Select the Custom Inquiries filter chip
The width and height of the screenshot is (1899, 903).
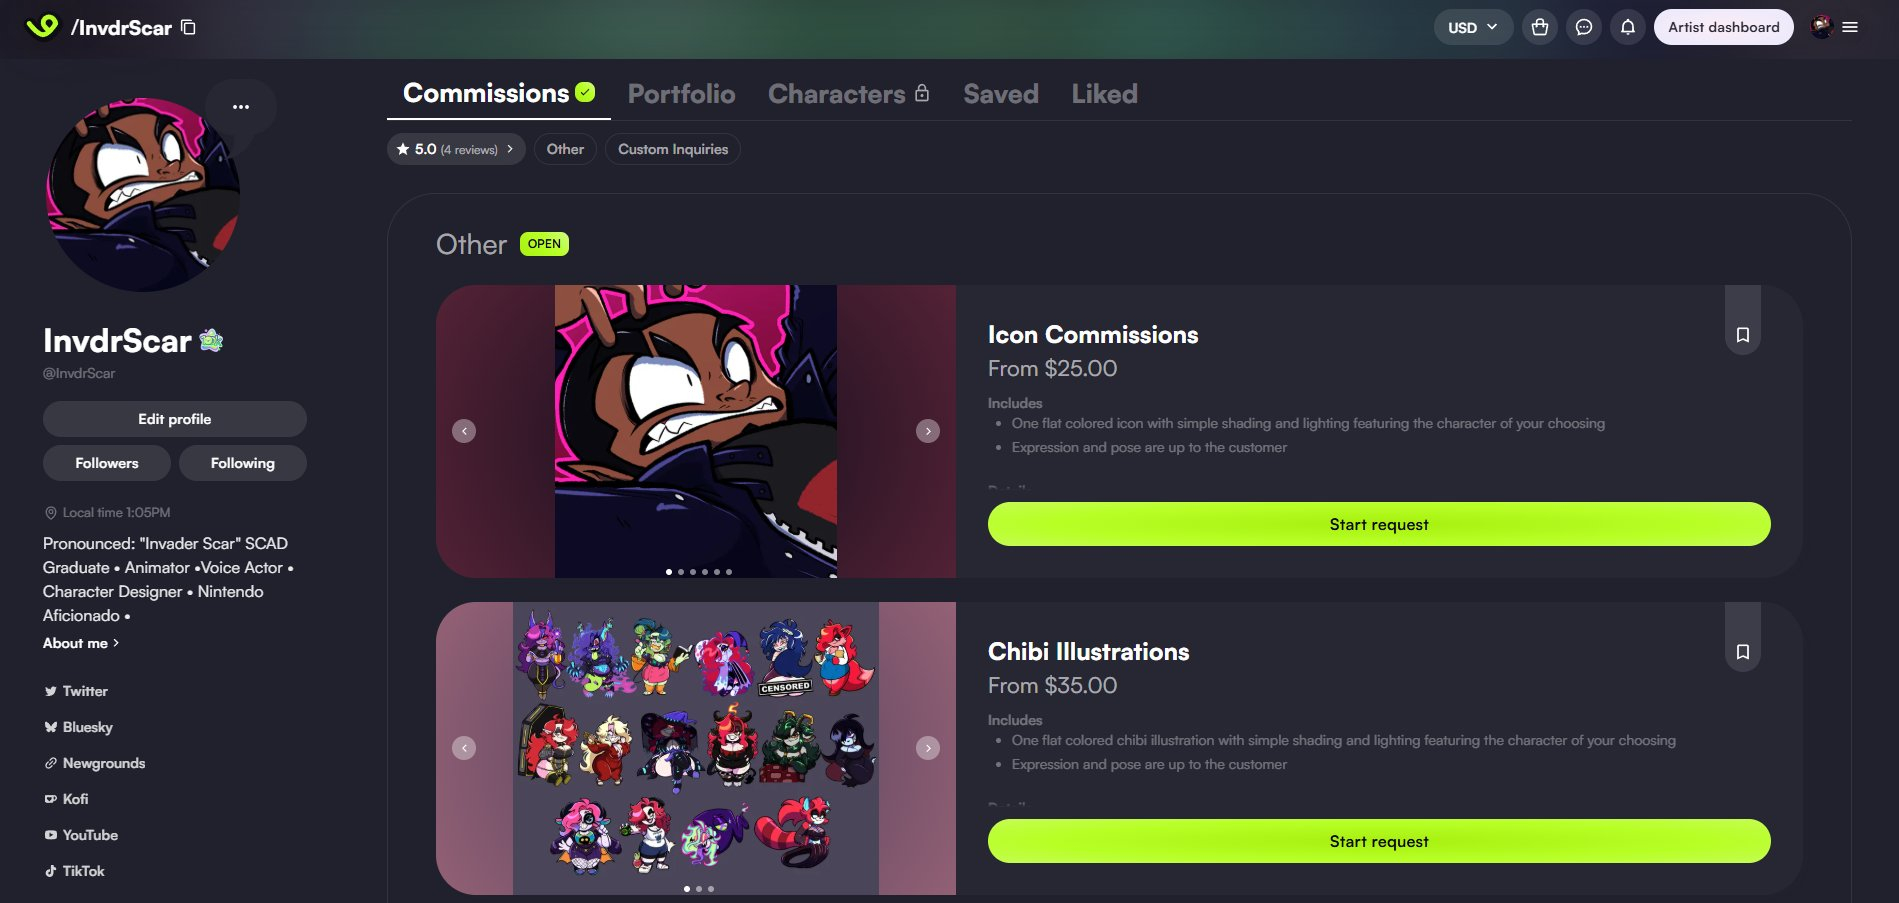673,149
